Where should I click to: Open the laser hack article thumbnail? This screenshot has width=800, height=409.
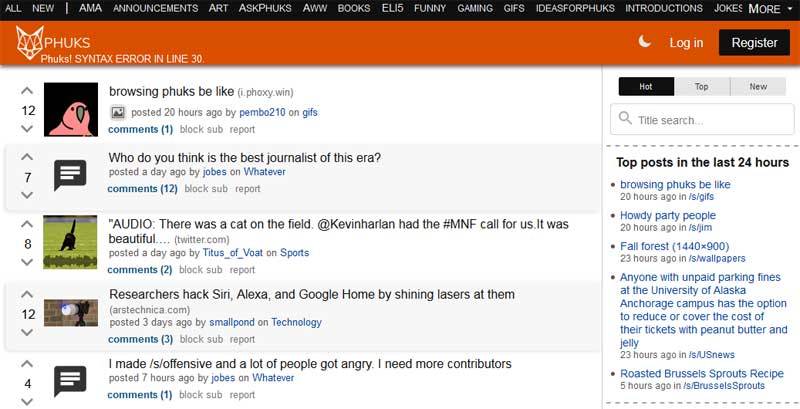click(71, 312)
